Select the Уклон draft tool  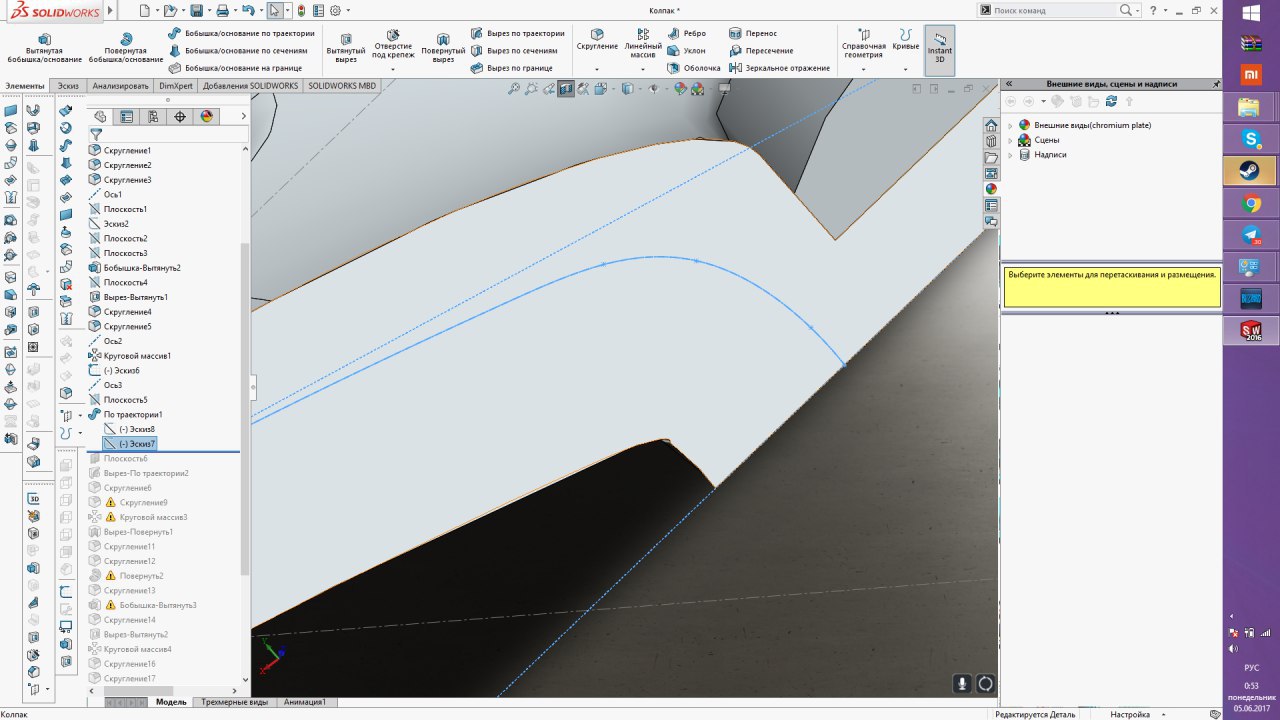(x=686, y=50)
